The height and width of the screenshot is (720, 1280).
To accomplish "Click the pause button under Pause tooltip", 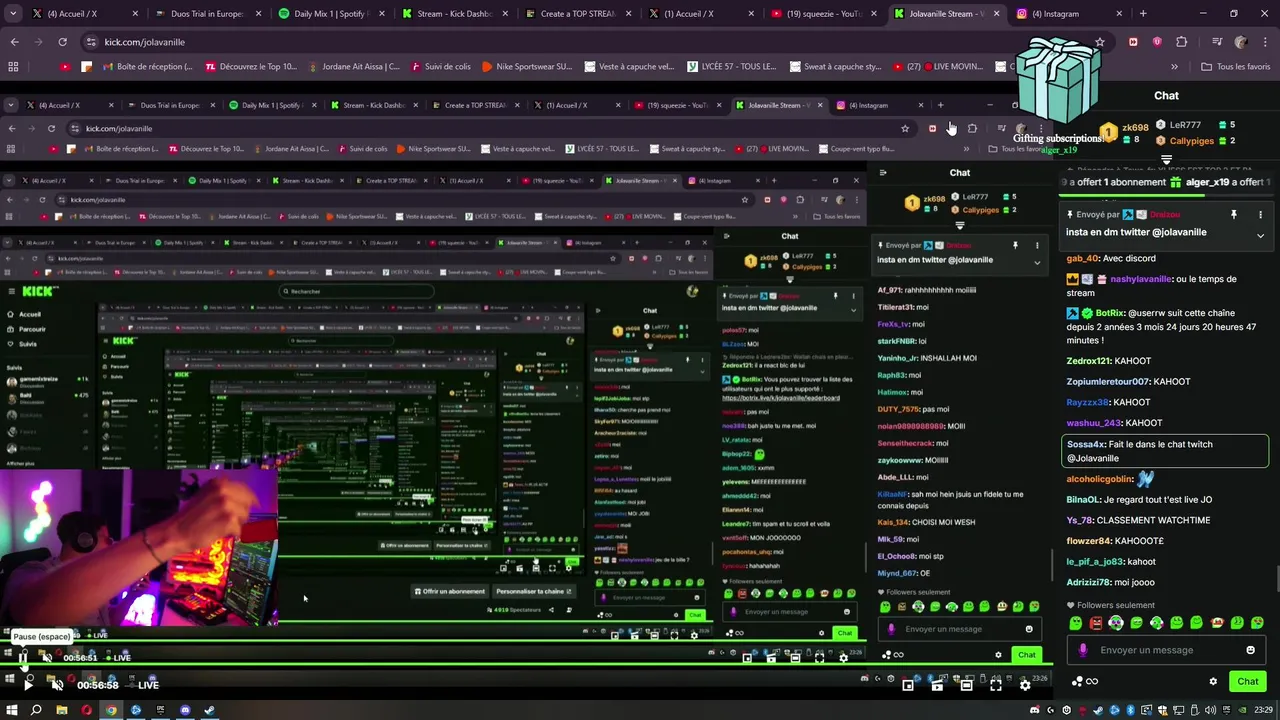I will (23, 657).
